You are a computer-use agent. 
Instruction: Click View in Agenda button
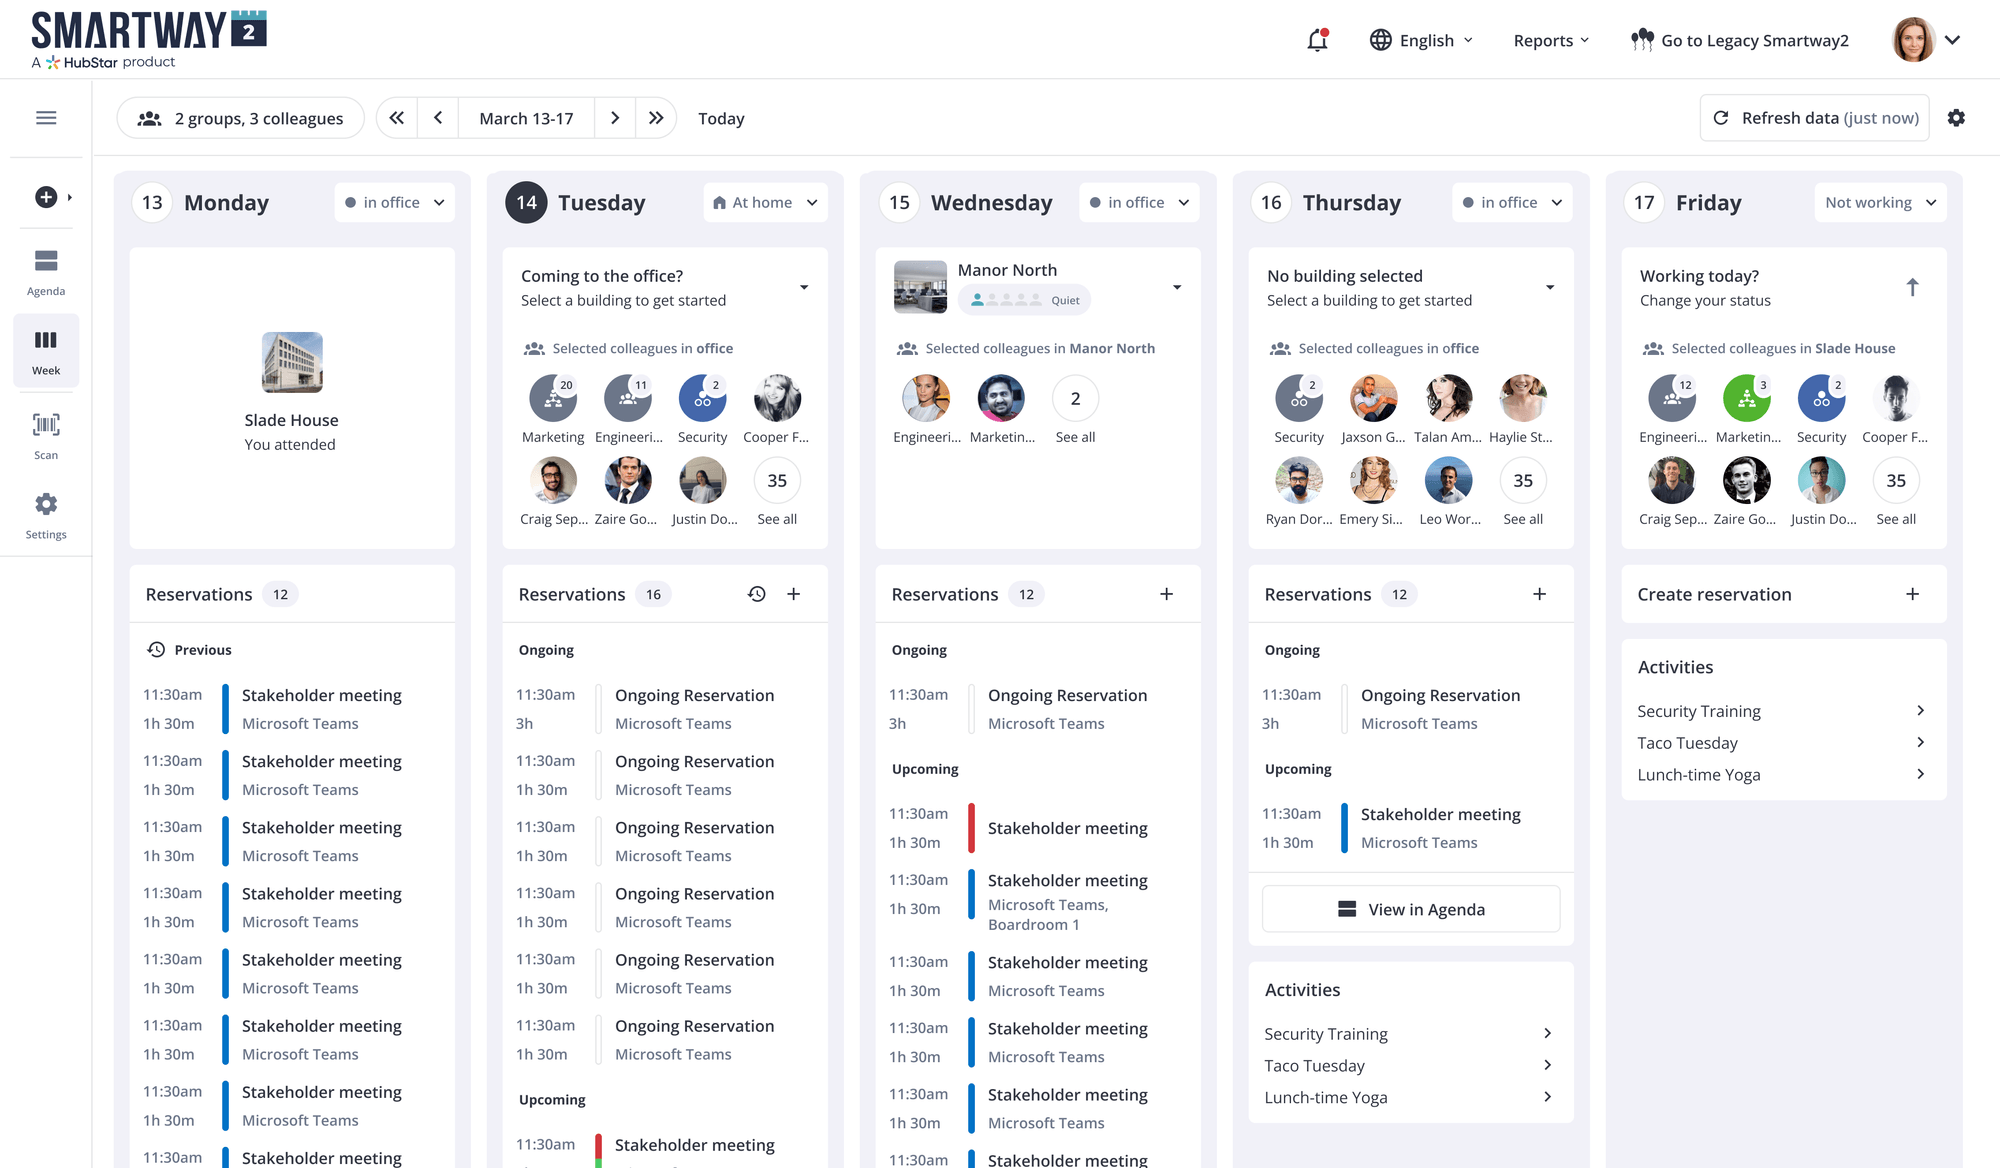point(1411,909)
